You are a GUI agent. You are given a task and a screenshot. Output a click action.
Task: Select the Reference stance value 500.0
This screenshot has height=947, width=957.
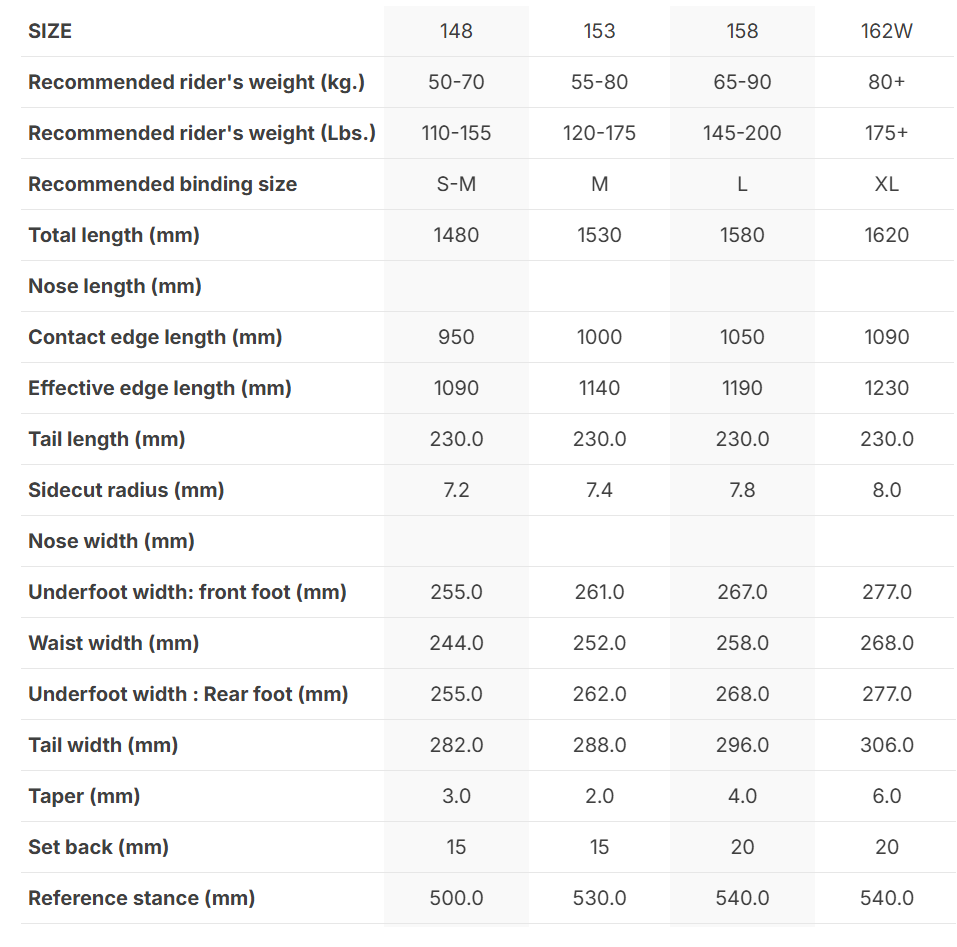[x=456, y=898]
